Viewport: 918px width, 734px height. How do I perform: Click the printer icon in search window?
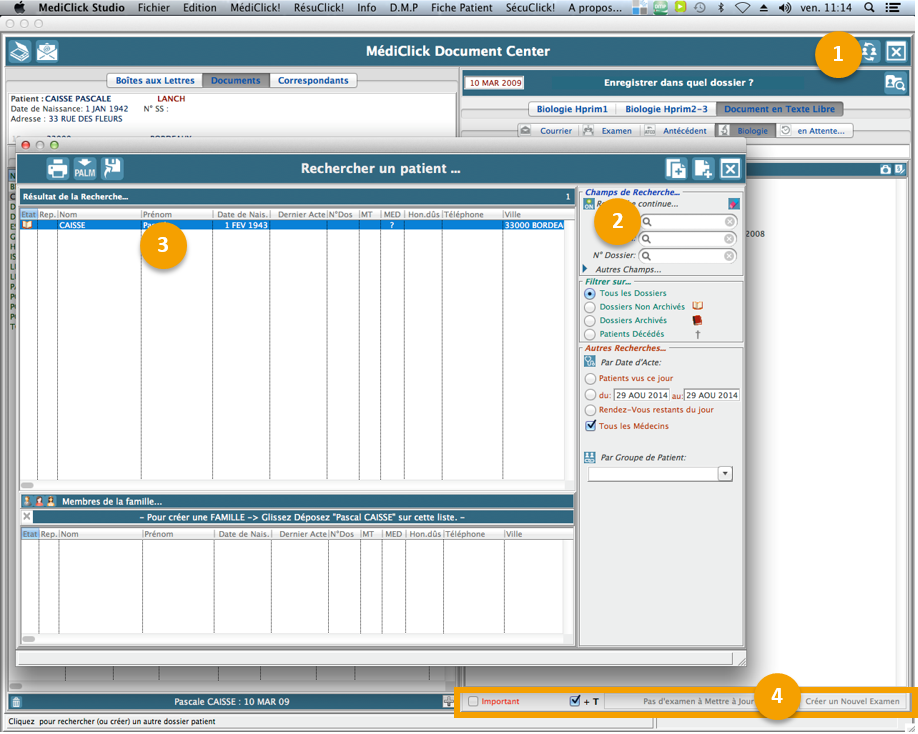tap(58, 168)
